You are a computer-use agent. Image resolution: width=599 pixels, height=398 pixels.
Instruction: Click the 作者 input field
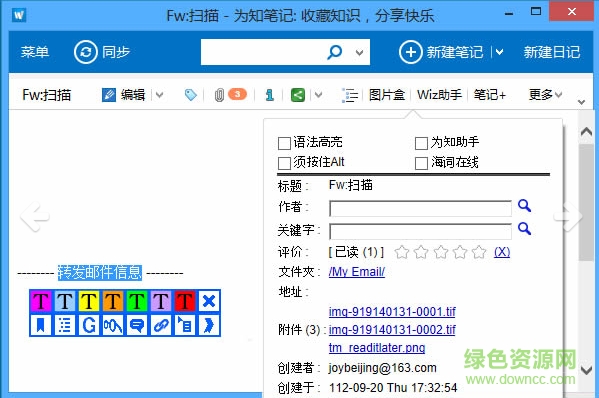(420, 209)
